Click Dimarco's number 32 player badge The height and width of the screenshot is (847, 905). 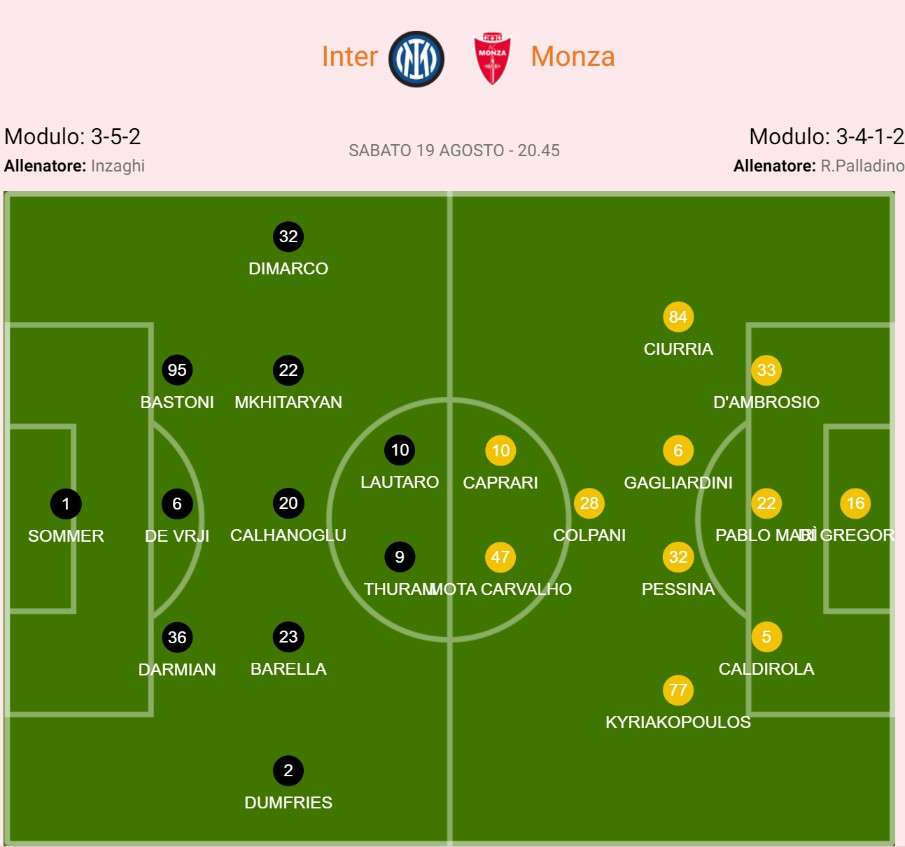288,237
